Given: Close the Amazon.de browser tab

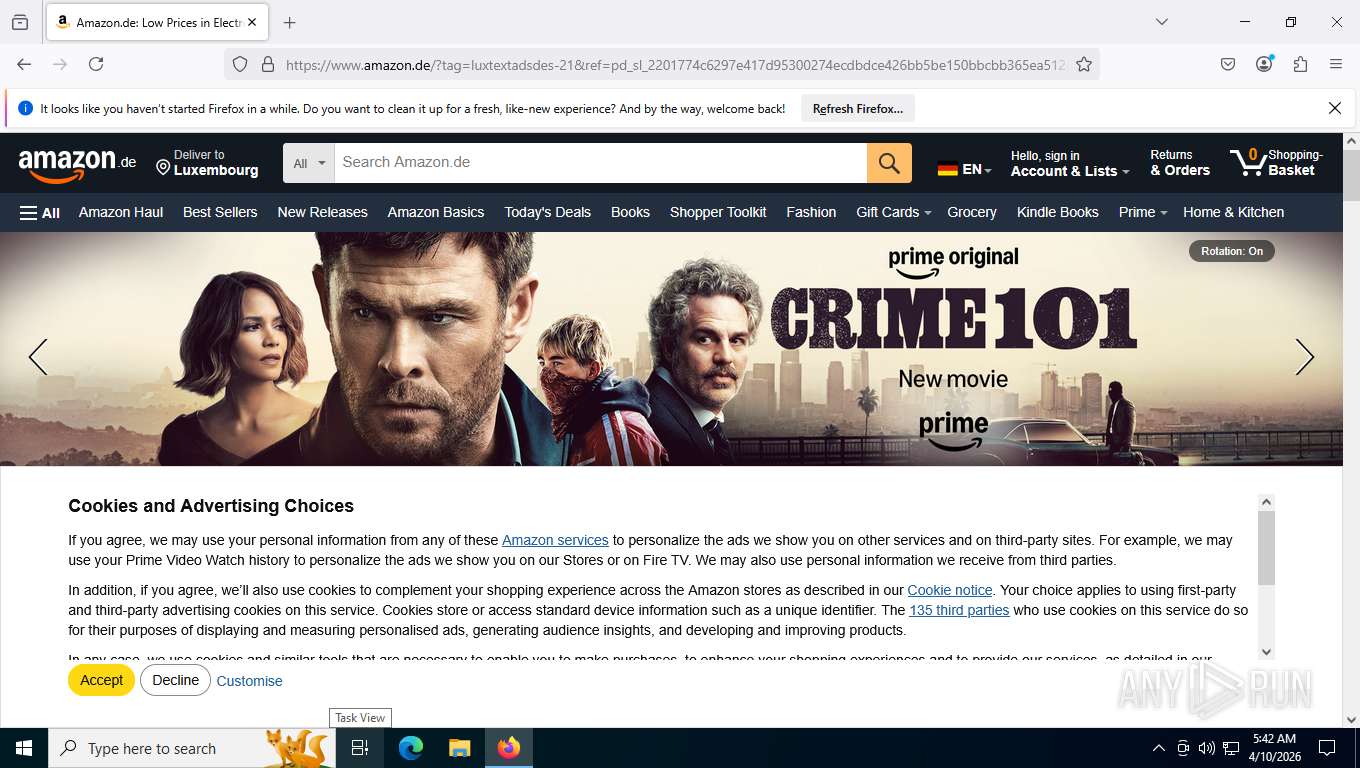Looking at the screenshot, I should click(251, 22).
